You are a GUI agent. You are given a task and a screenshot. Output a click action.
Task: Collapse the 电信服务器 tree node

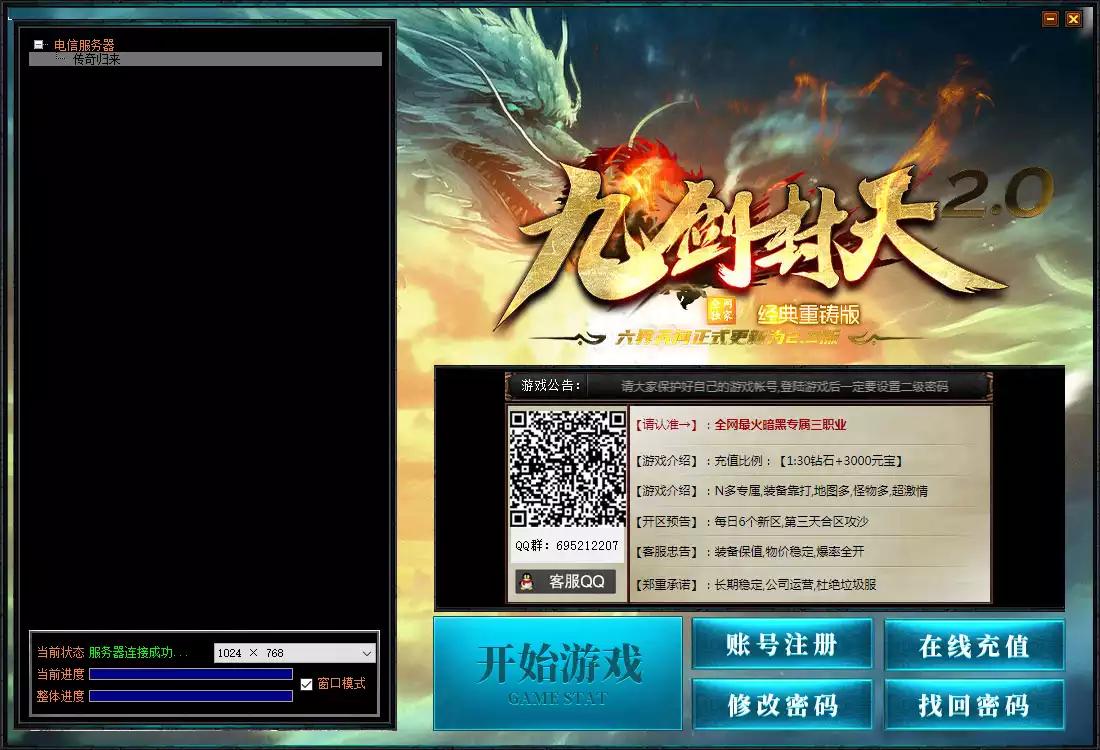(x=39, y=44)
